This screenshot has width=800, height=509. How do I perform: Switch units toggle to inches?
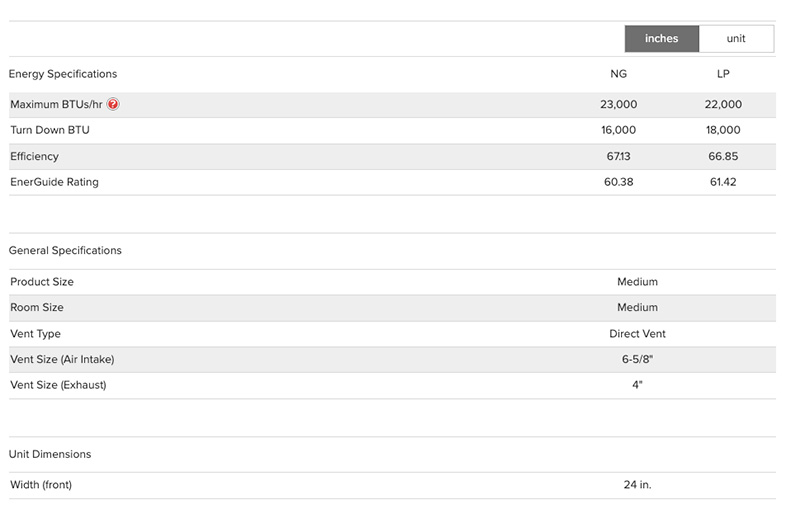661,39
